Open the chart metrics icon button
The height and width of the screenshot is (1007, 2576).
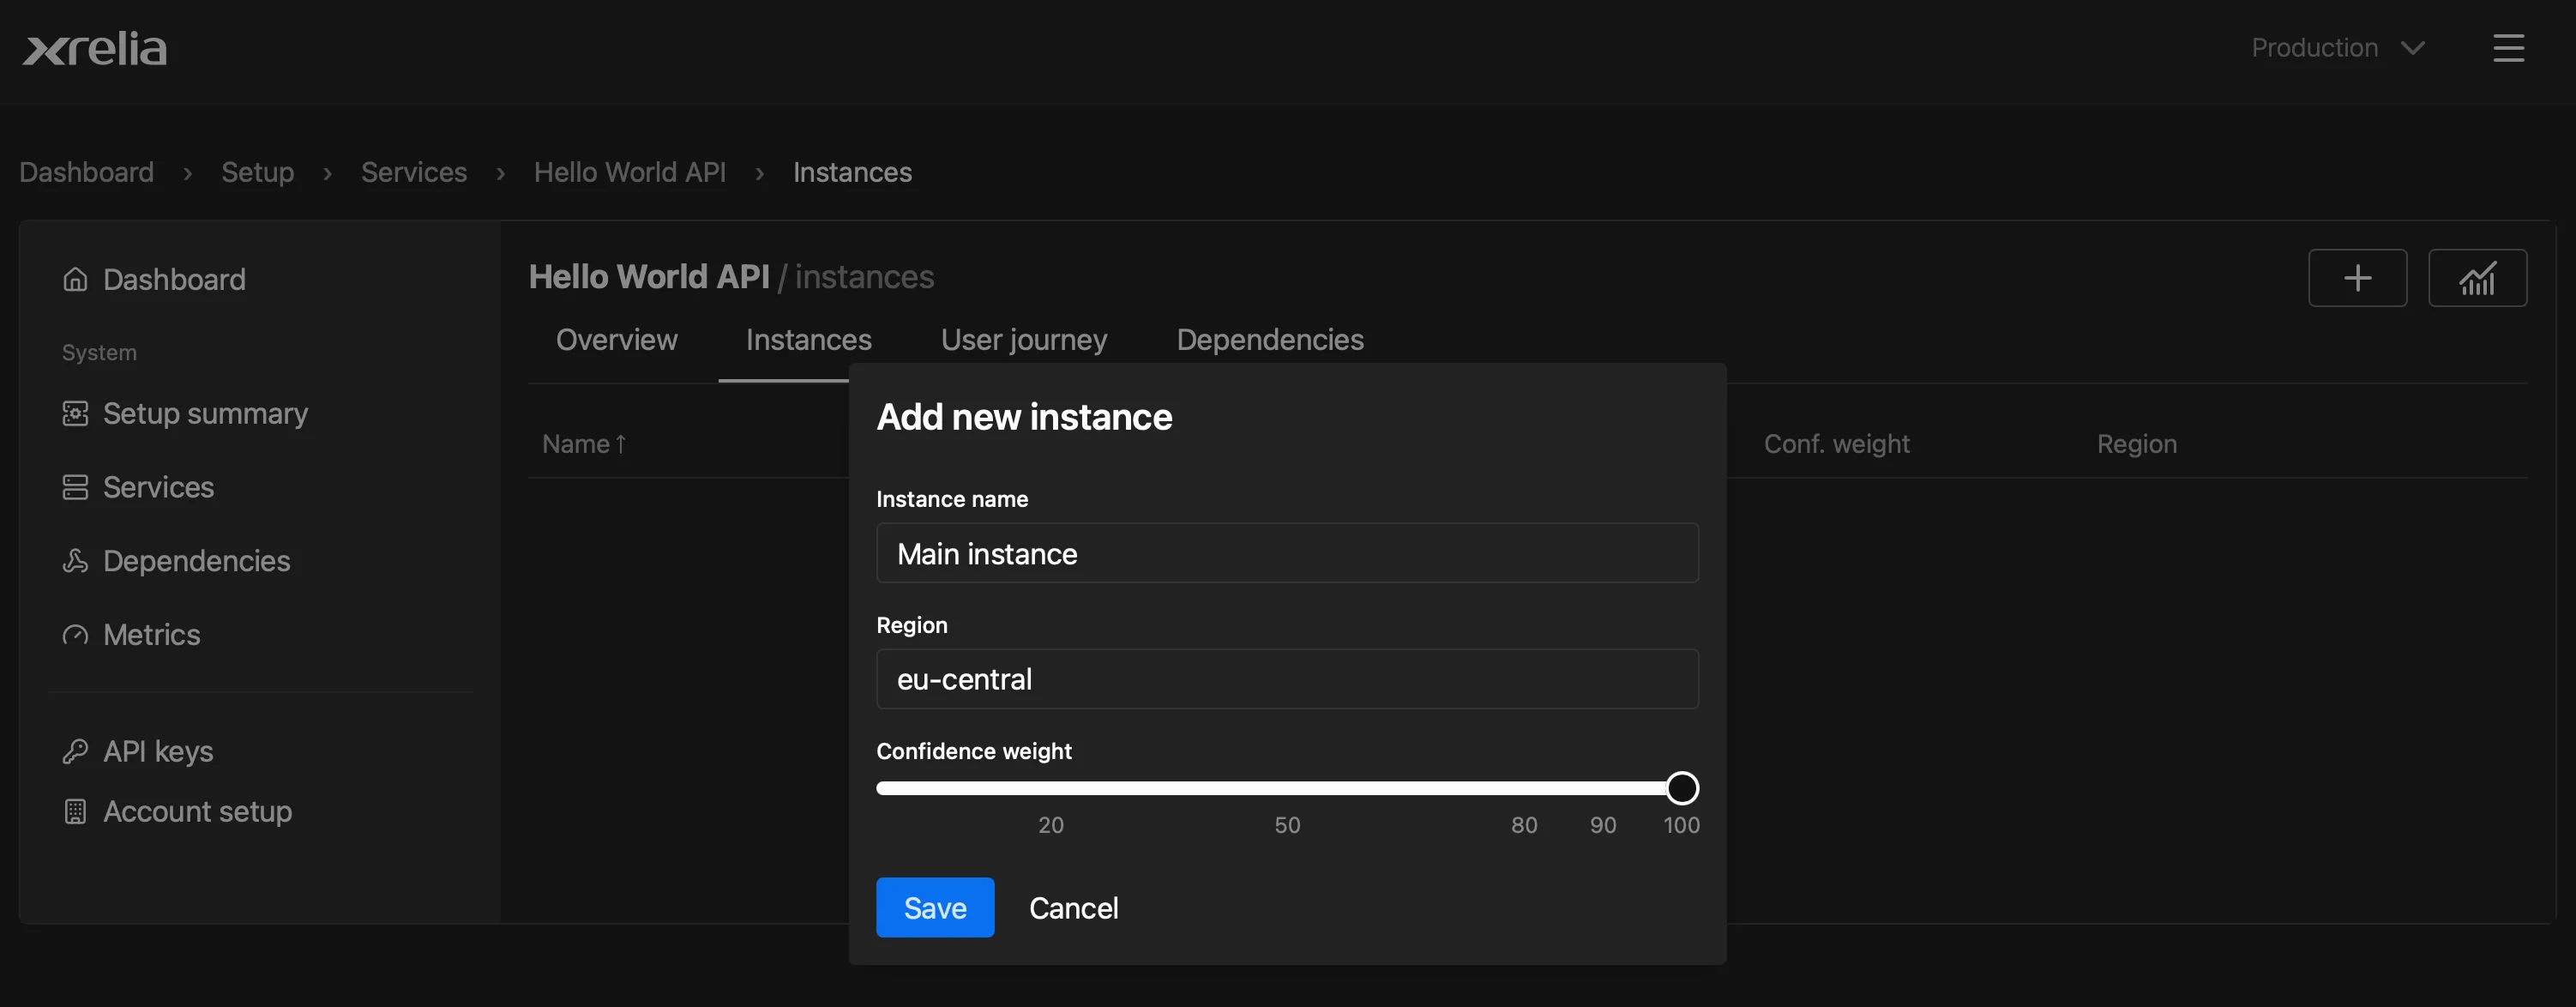2477,278
